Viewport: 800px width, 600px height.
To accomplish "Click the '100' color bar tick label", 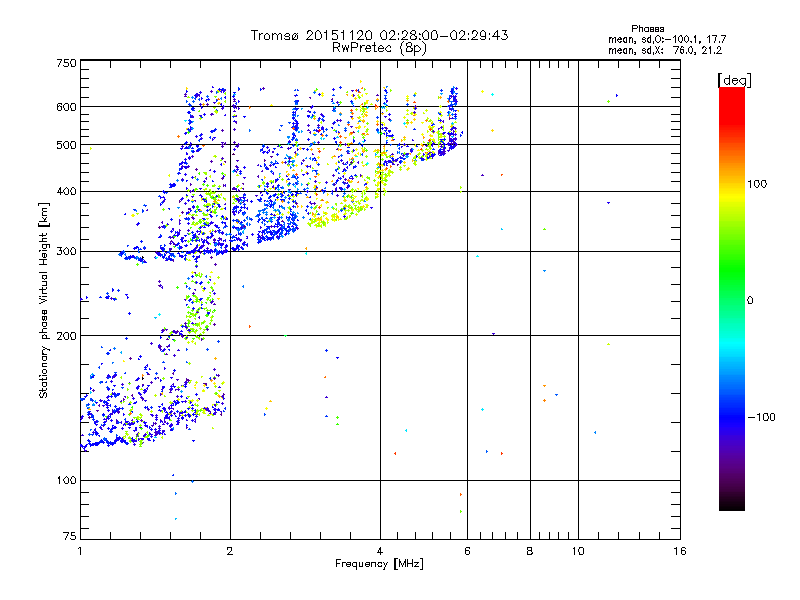I will [757, 184].
